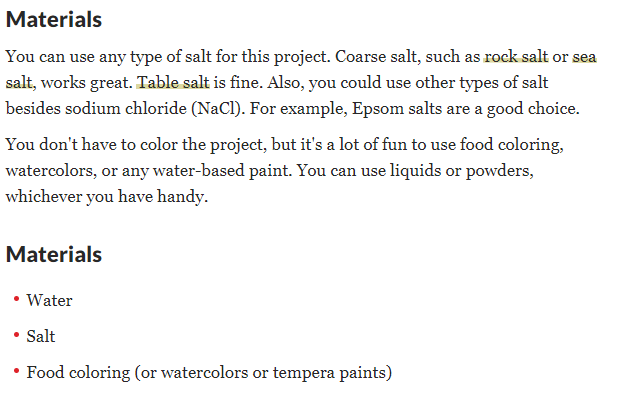
Task: Open the 'Table salt' link
Action: (173, 82)
